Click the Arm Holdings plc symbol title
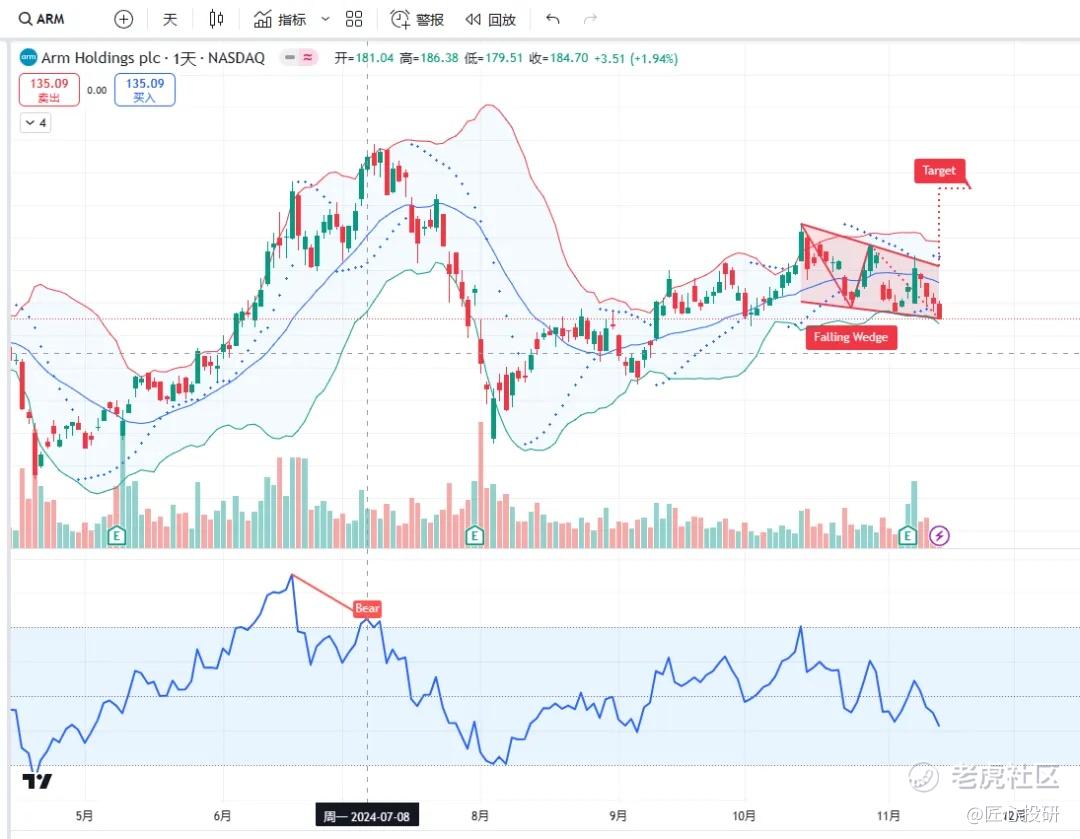Image resolution: width=1080 pixels, height=839 pixels. (x=153, y=58)
